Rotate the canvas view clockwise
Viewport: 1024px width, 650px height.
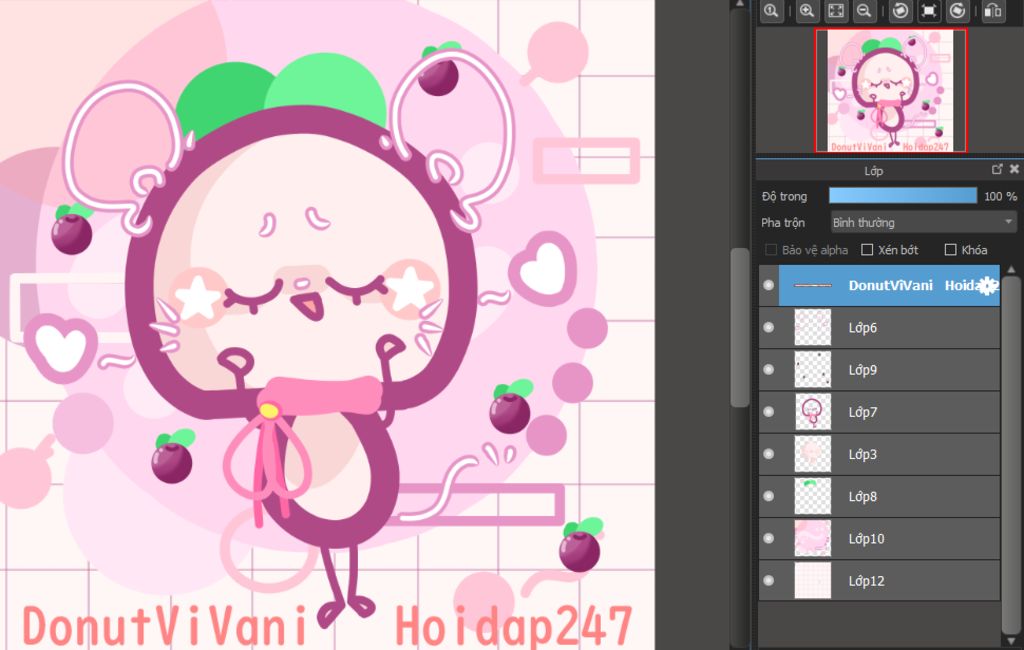957,11
